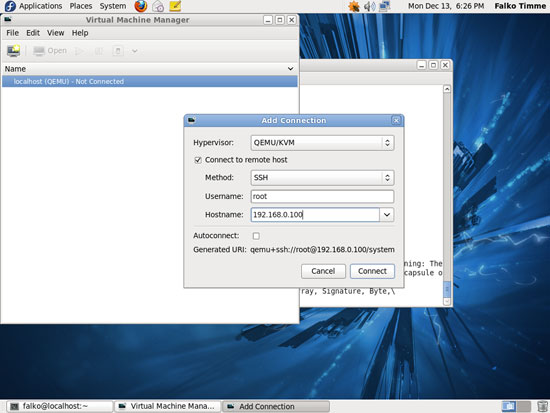Click the new virtual machine toolbar icon
The height and width of the screenshot is (413, 550).
13,51
